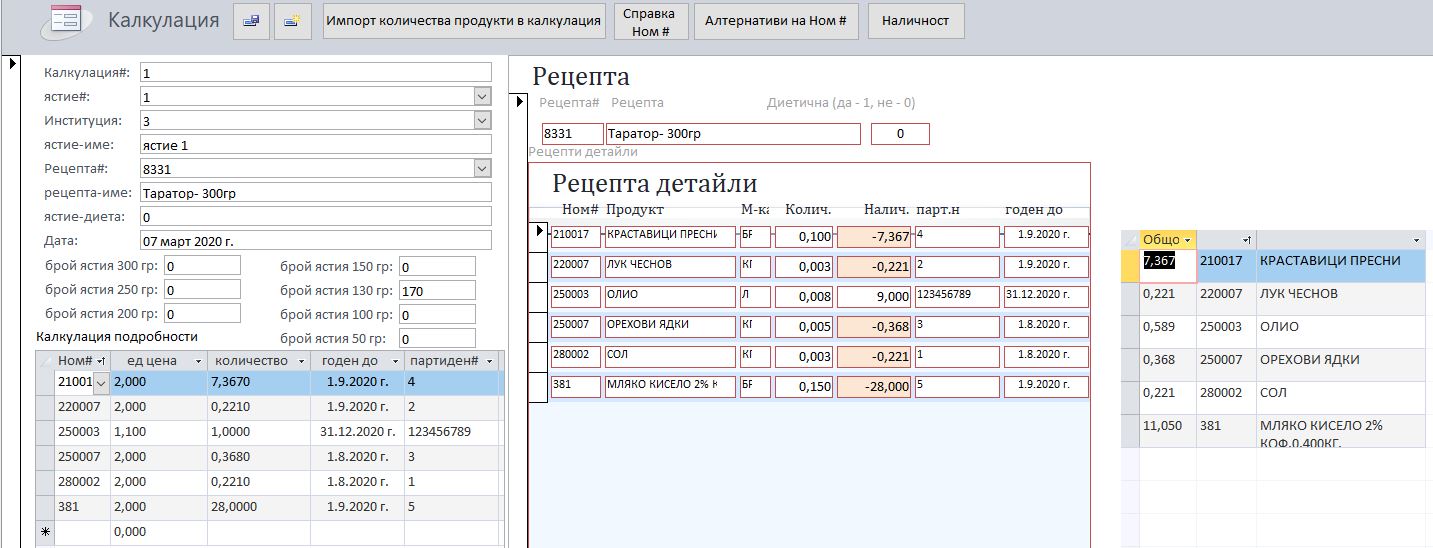Click the ястие-име field with ястие 1
This screenshot has height=548, width=1433.
316,144
